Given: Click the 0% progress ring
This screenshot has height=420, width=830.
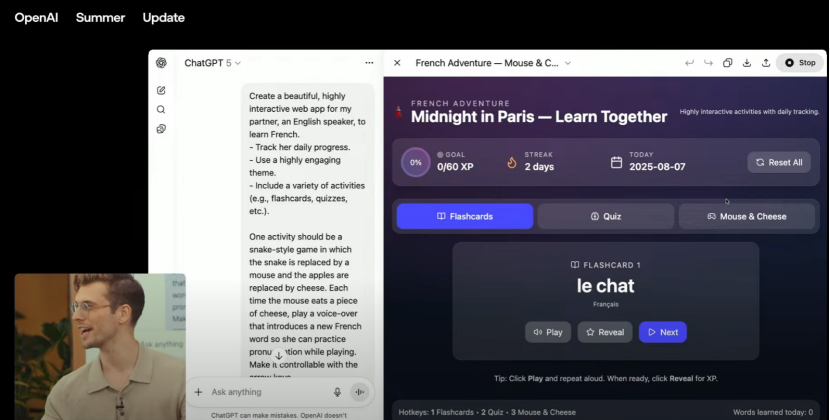Looking at the screenshot, I should pyautogui.click(x=416, y=162).
